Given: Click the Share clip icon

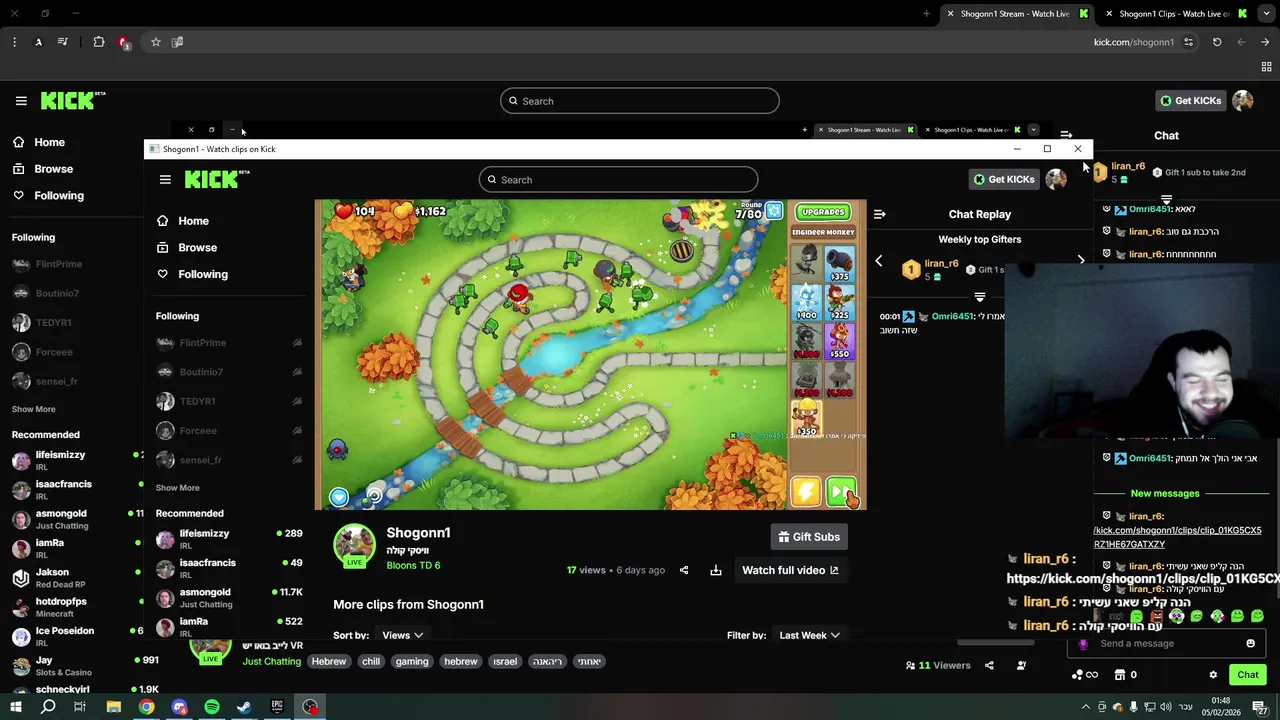Looking at the screenshot, I should click(684, 570).
